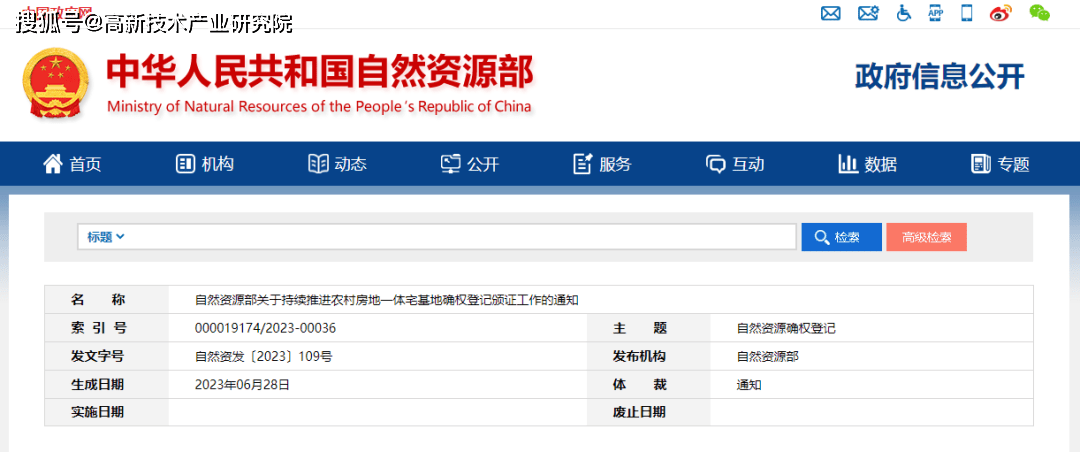Click the English ministry name text
This screenshot has height=452, width=1080.
tap(320, 106)
